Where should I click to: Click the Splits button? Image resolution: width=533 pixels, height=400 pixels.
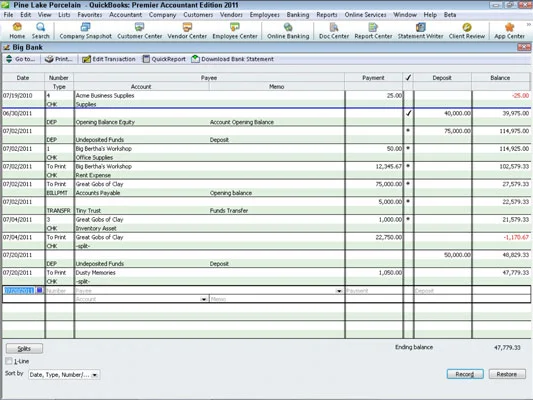coord(24,348)
